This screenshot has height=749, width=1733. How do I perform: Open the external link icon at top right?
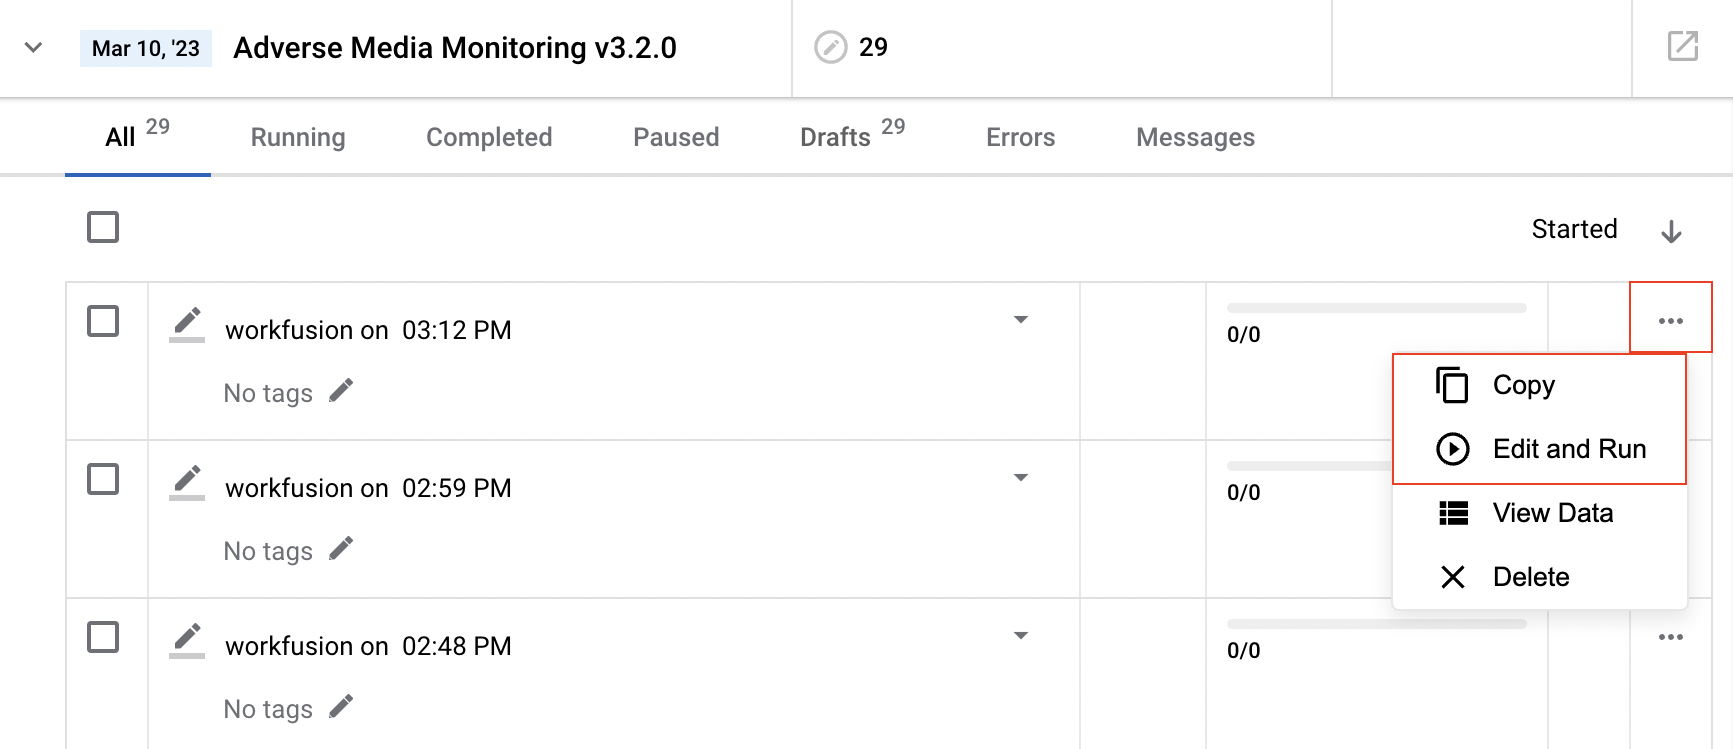pos(1683,46)
